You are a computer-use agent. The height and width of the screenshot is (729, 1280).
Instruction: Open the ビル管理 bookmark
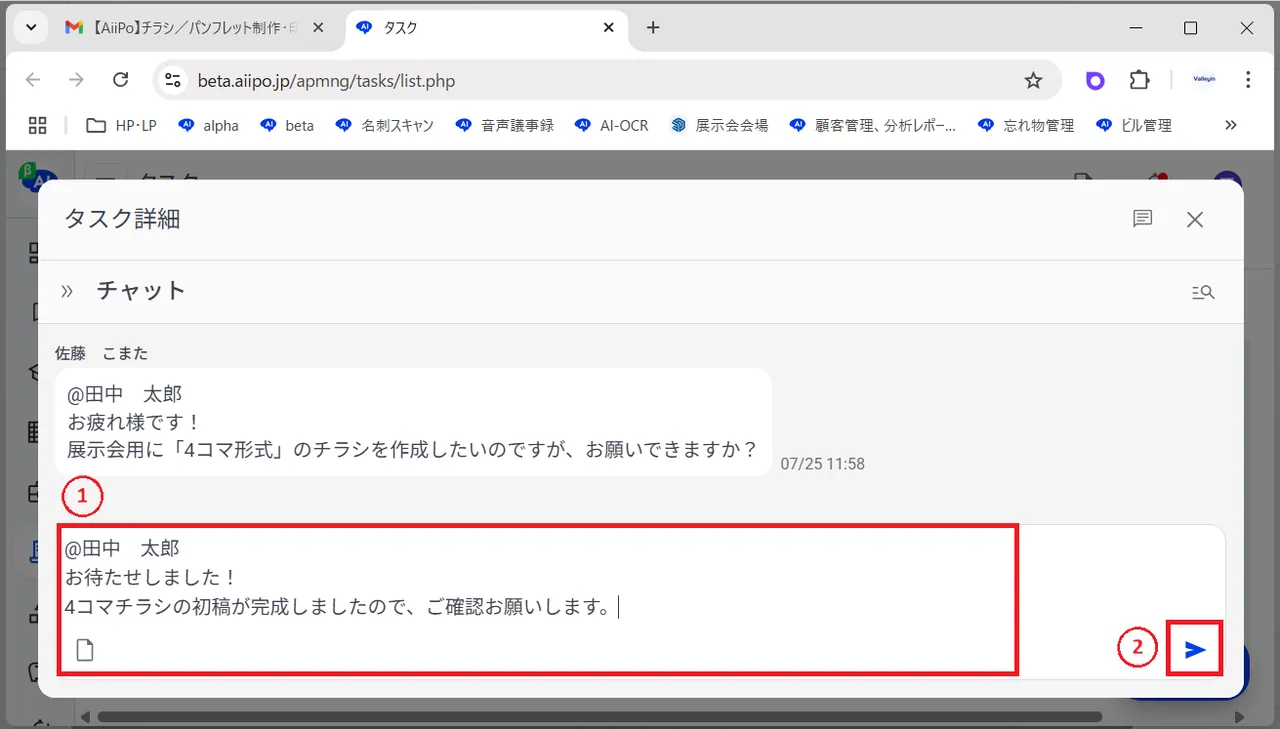[1134, 125]
